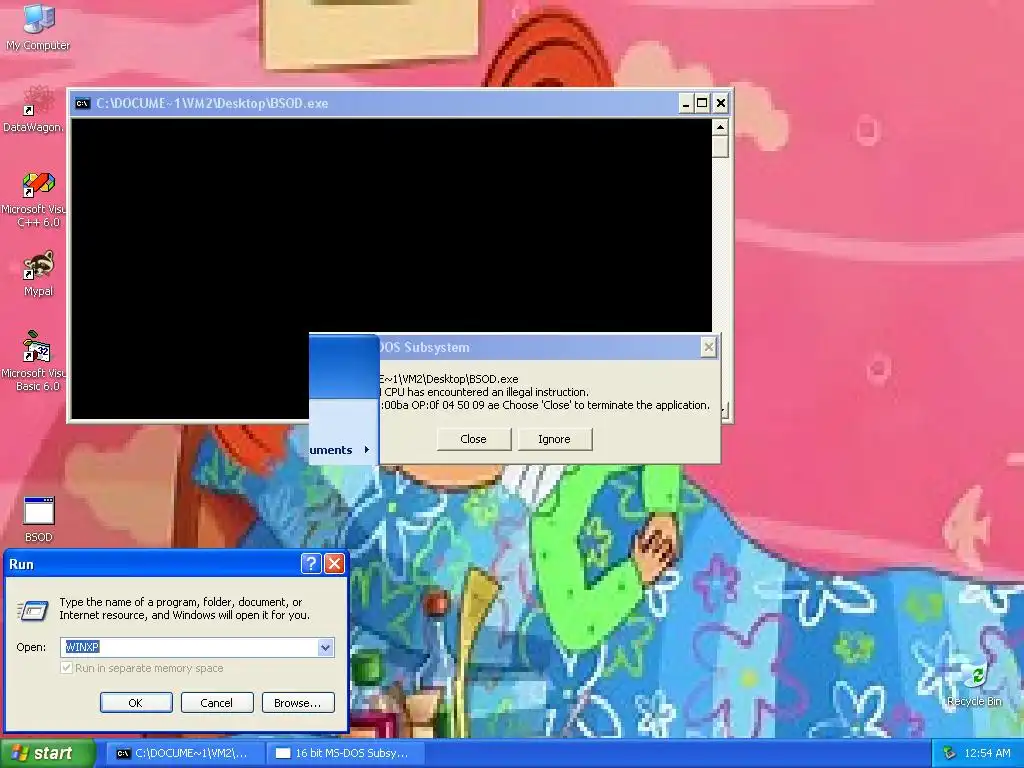
Task: Select Microsoft Visual Basic 6.0 shortcut
Action: pos(33,361)
